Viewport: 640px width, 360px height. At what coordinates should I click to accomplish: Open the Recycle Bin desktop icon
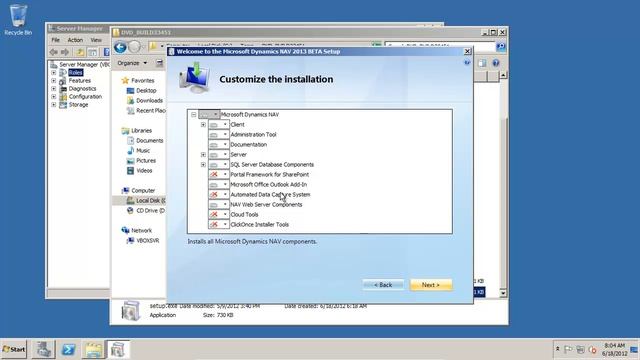coord(18,20)
